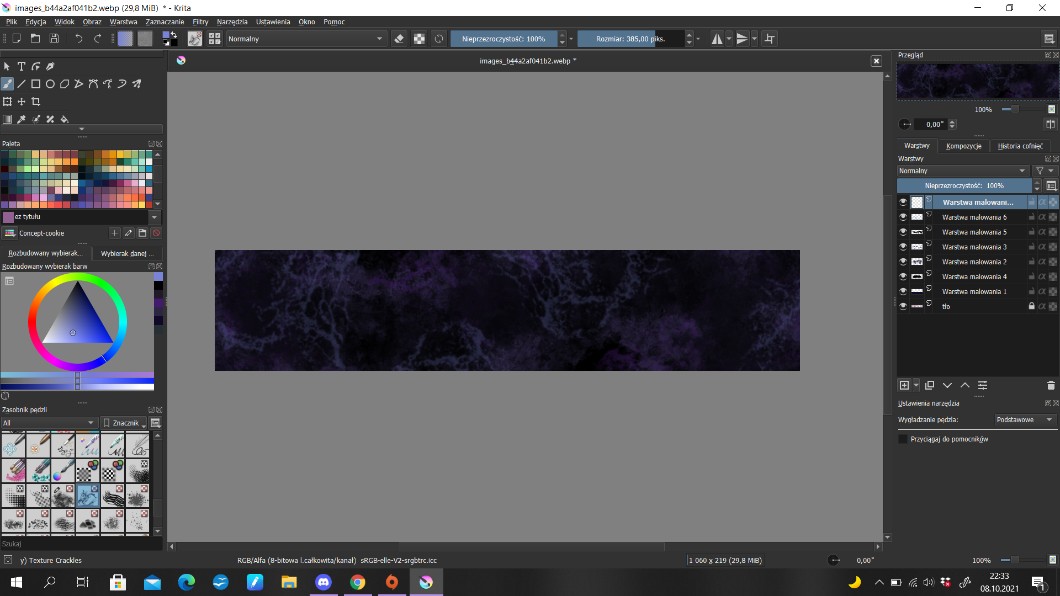Select the Text tool in the toolbox
Screen dimensions: 1060x596
point(21,67)
